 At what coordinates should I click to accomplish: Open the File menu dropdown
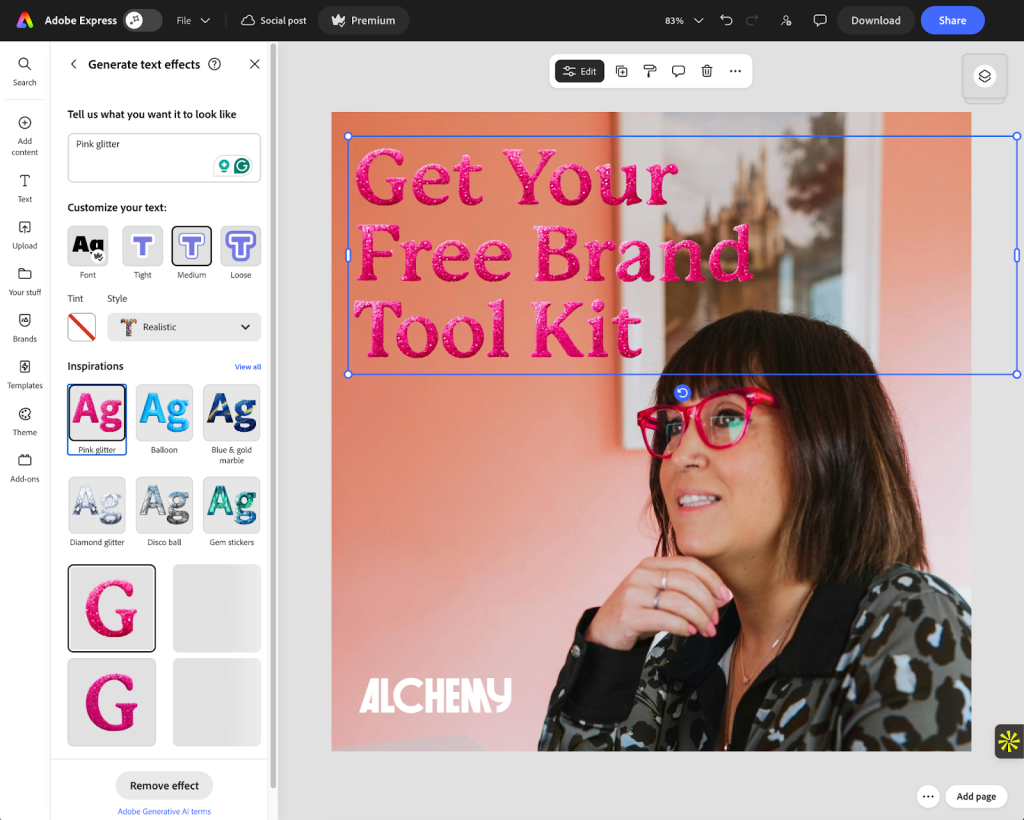coord(193,20)
